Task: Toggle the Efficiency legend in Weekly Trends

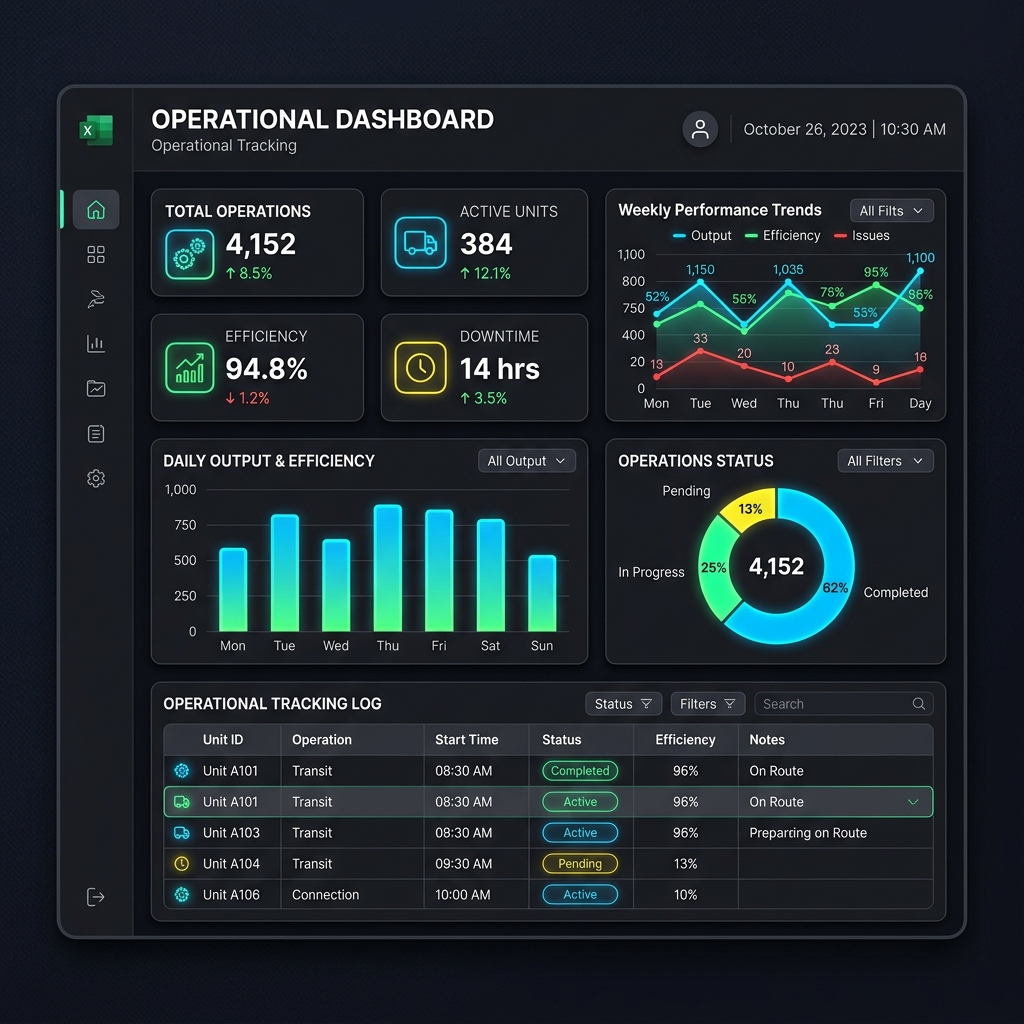Action: coord(782,236)
